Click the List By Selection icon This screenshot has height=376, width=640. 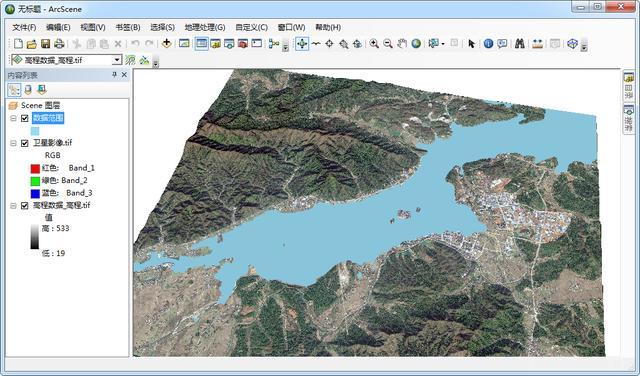pos(42,89)
